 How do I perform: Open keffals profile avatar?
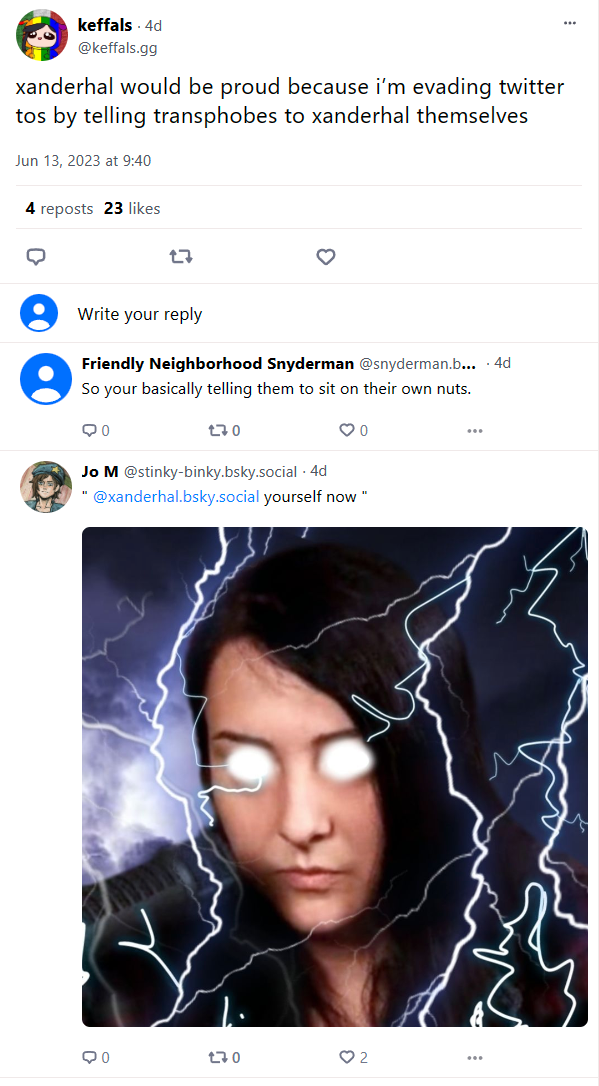[42, 35]
